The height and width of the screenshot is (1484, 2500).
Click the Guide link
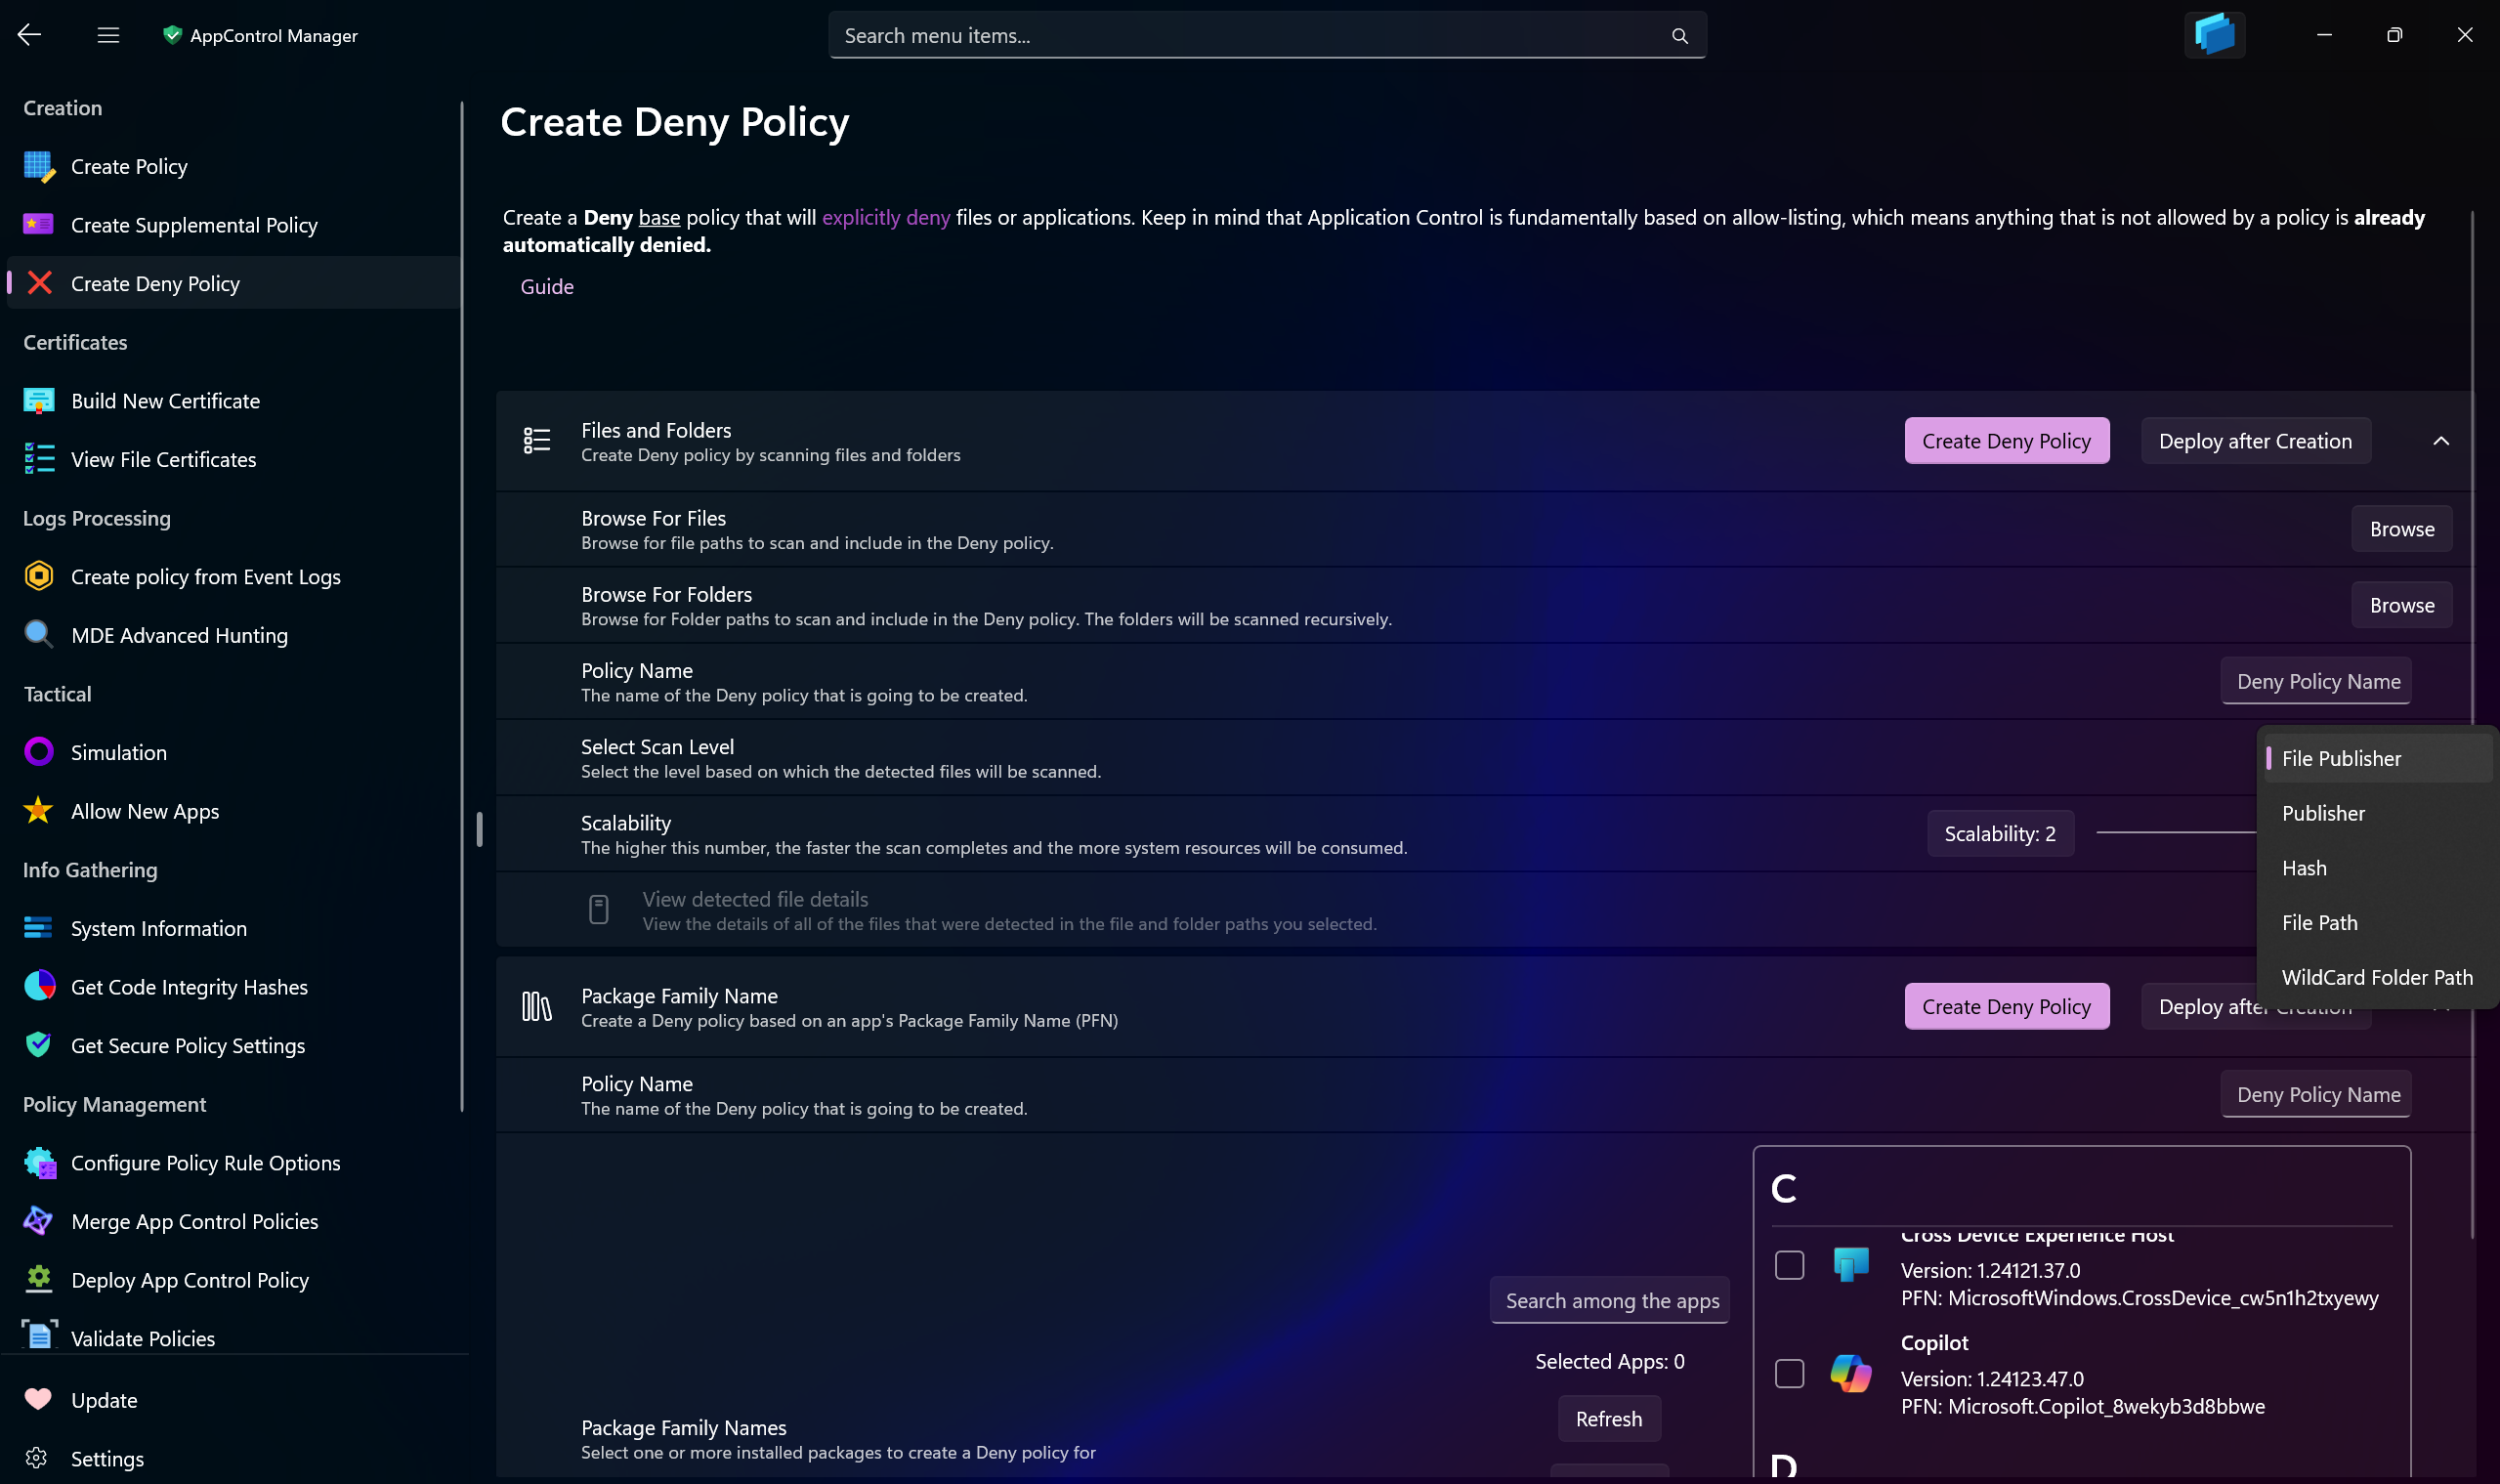click(x=548, y=286)
